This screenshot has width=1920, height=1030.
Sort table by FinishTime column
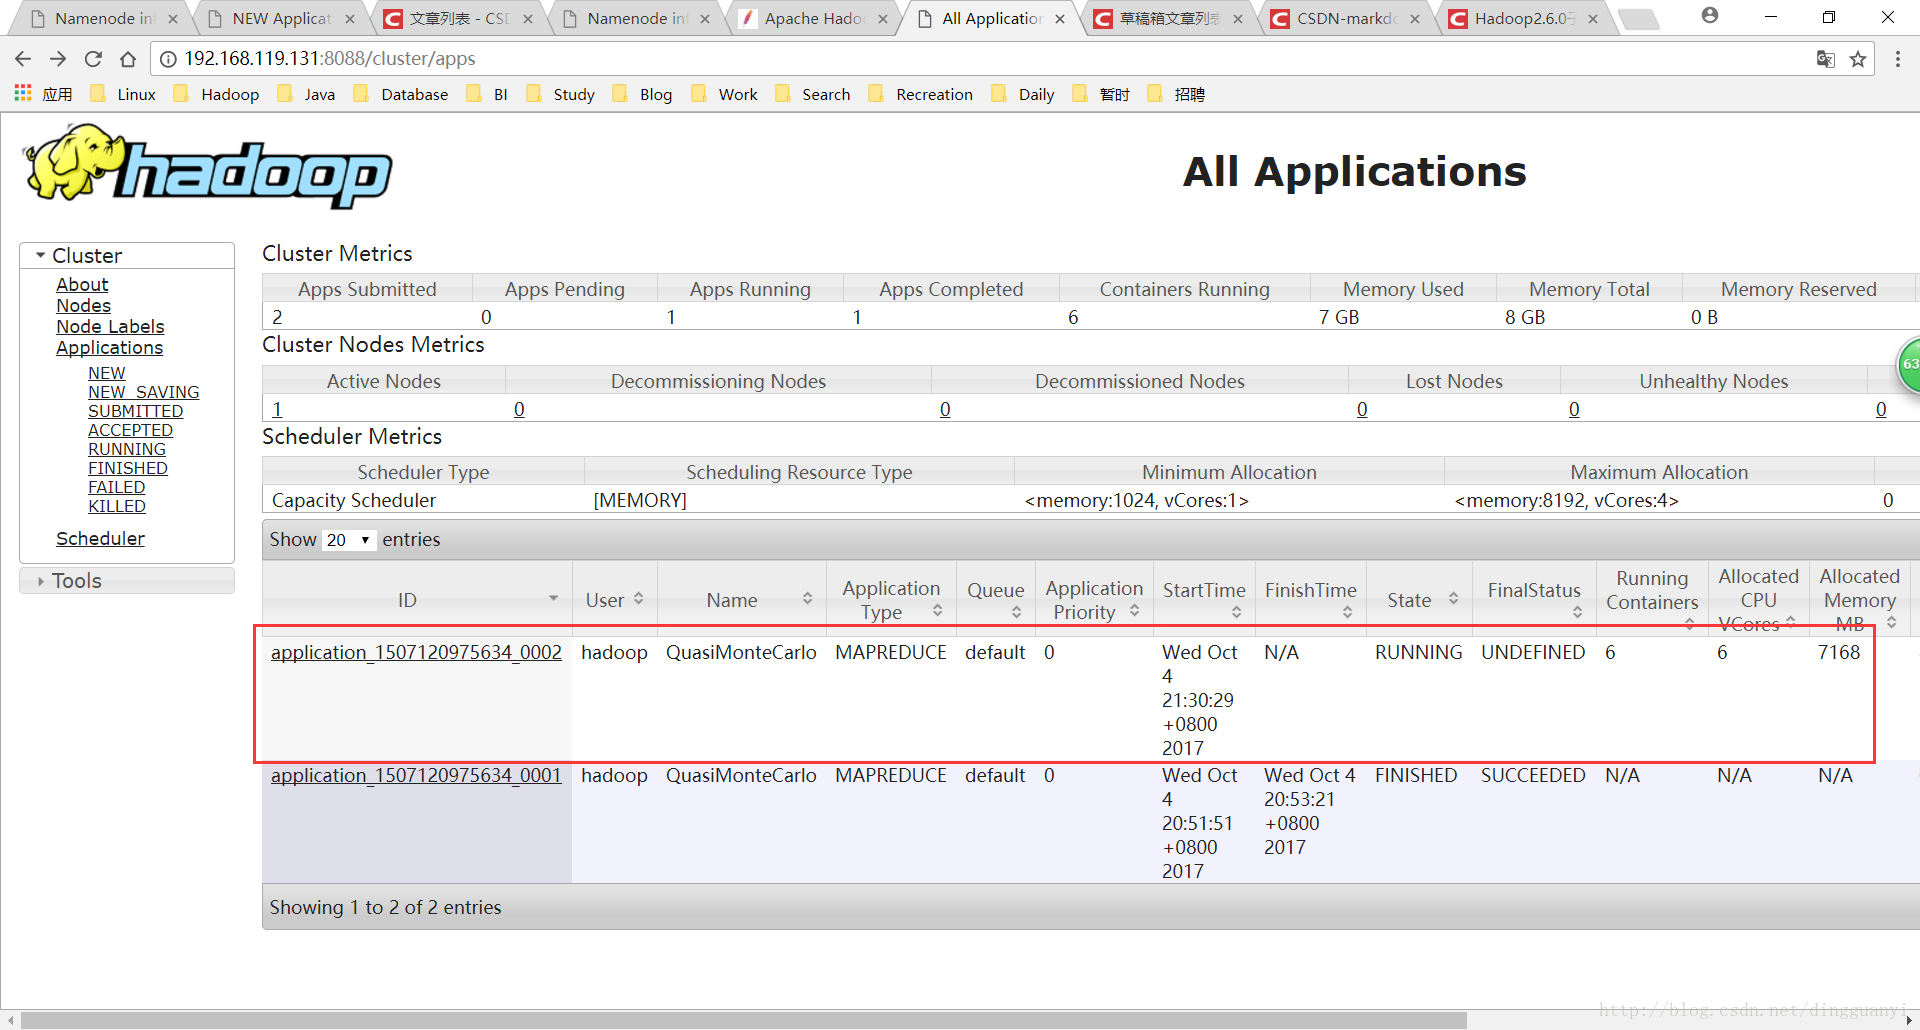tap(1310, 599)
